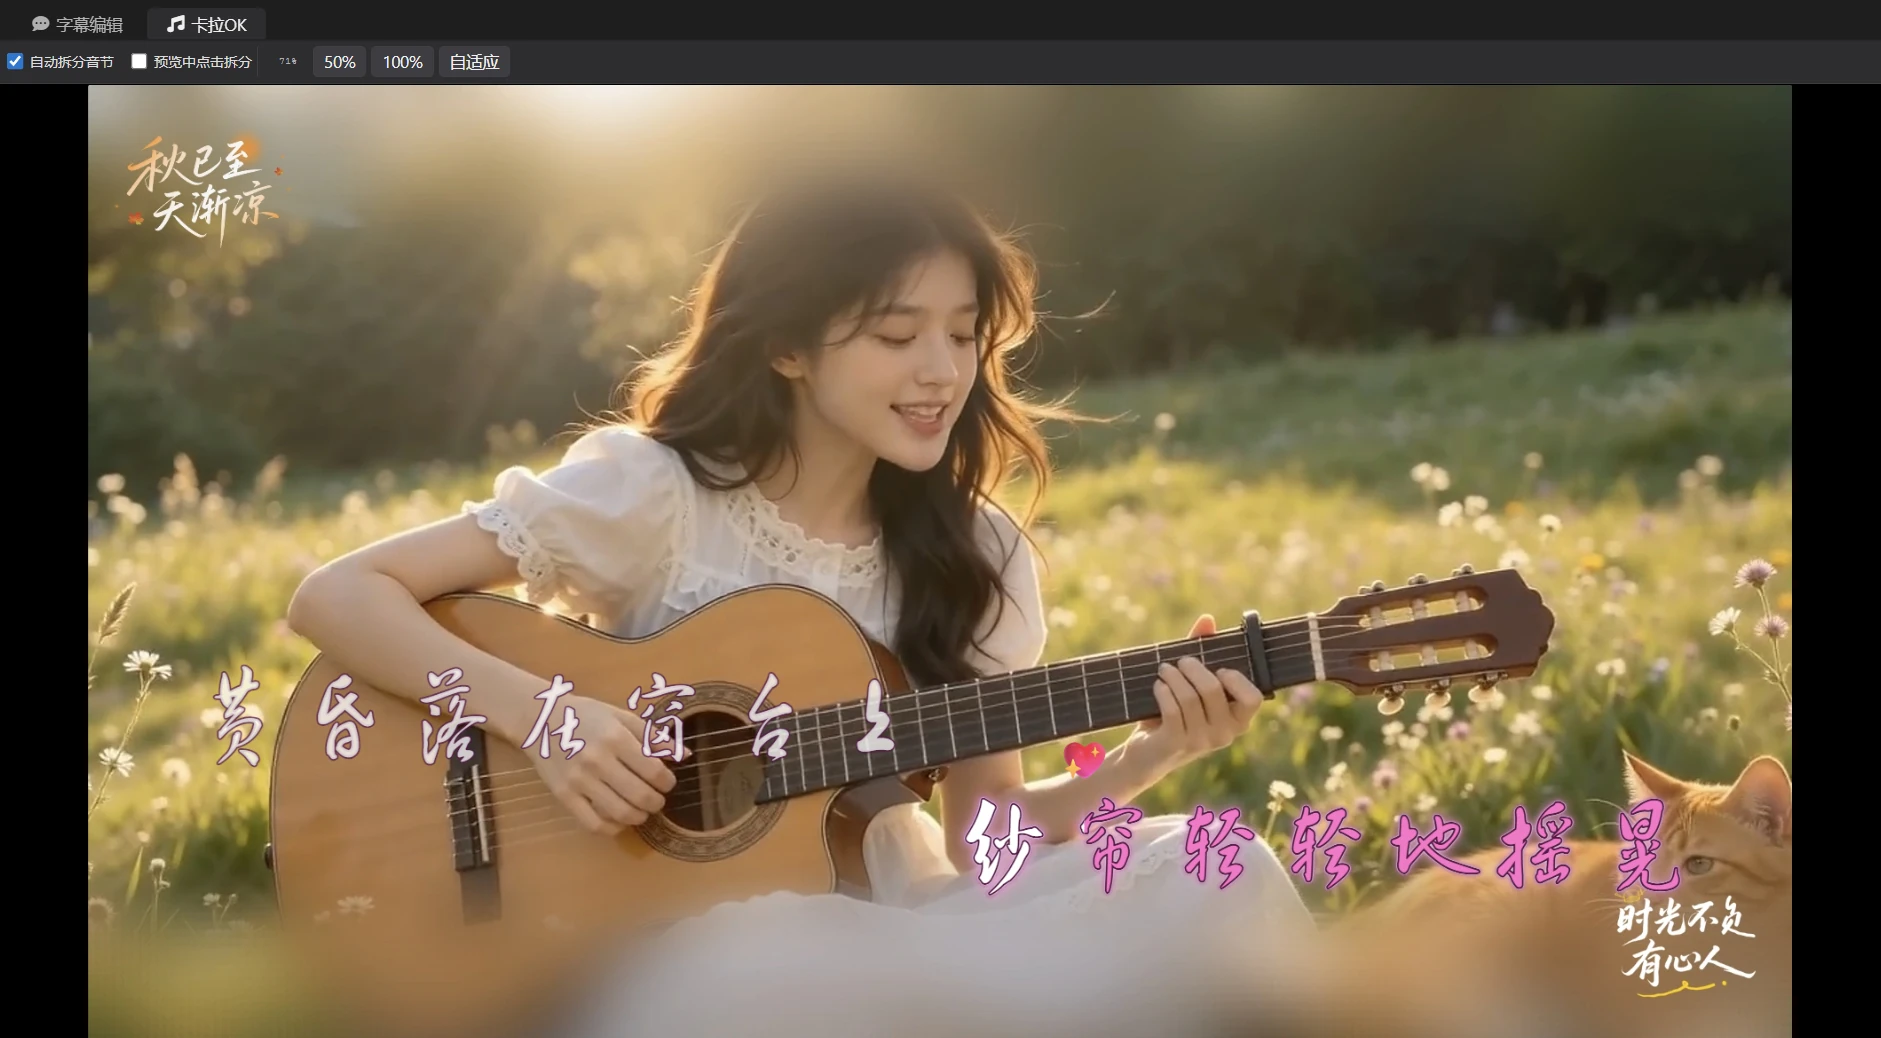Click lyric character 落 in the preview

point(452,718)
